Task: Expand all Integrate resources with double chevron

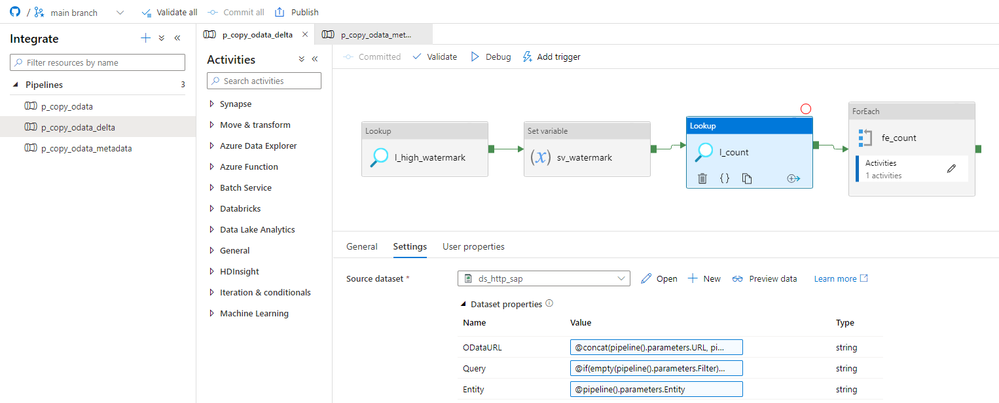Action: pos(162,38)
